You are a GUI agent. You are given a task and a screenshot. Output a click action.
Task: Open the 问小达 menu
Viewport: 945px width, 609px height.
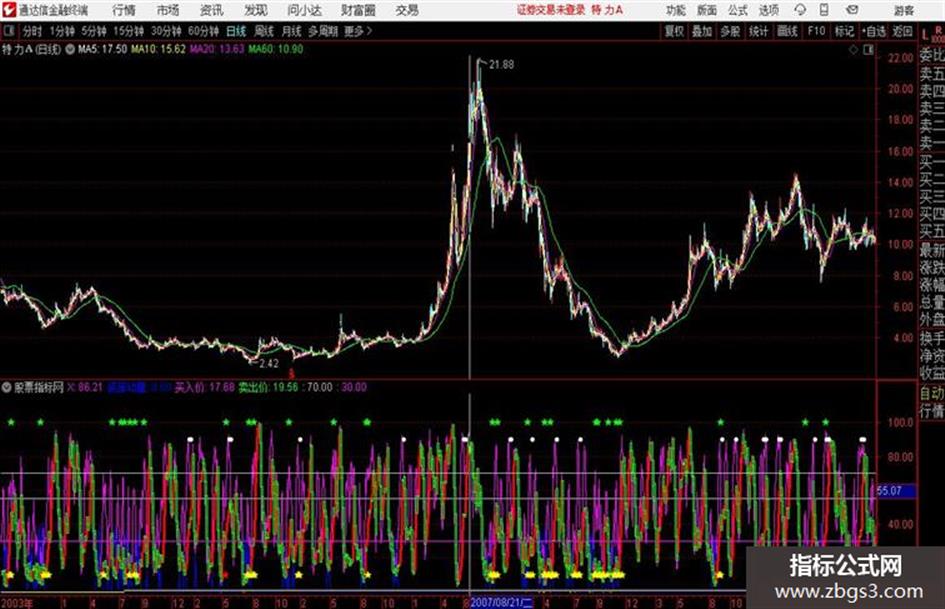(x=304, y=10)
